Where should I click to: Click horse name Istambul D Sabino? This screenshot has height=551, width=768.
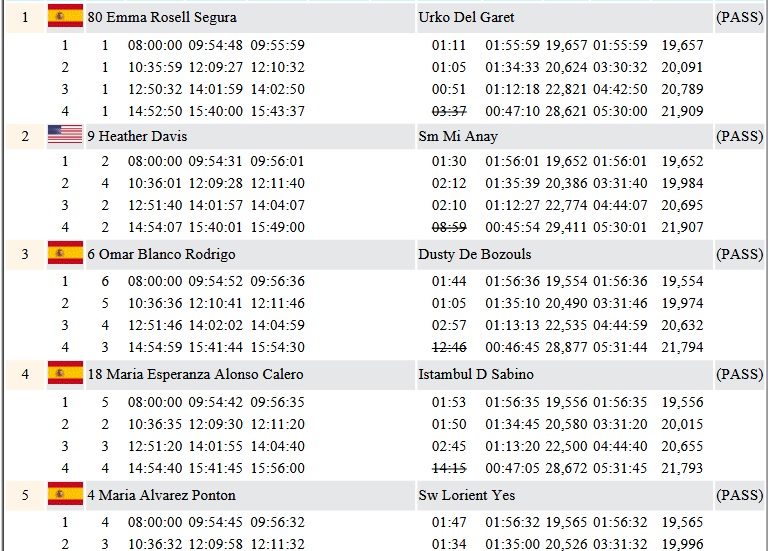475,375
